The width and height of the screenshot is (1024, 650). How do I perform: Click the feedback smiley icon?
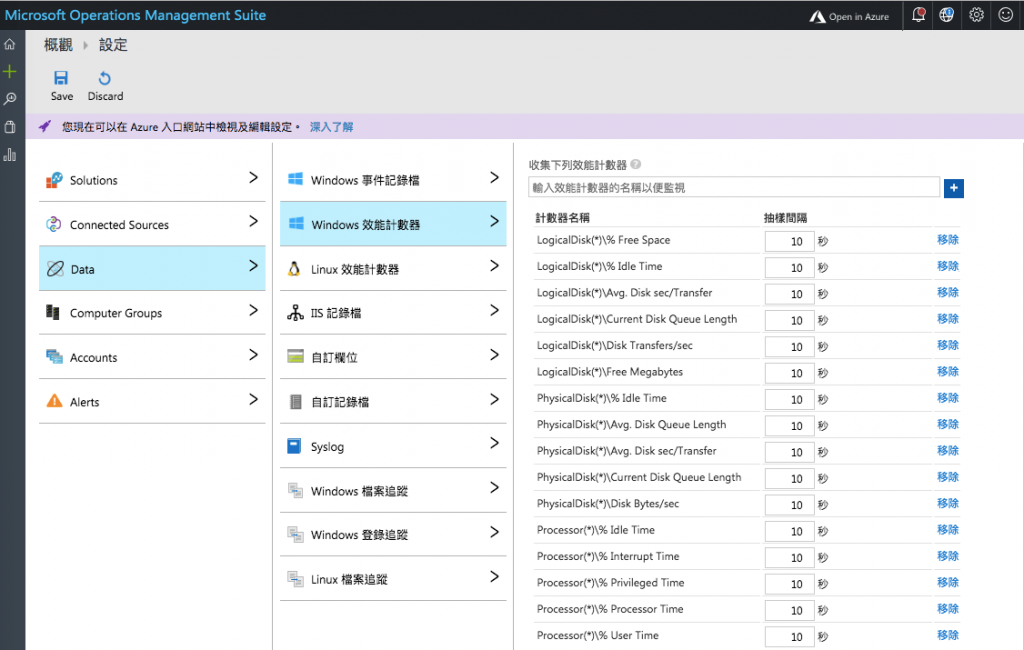1005,14
